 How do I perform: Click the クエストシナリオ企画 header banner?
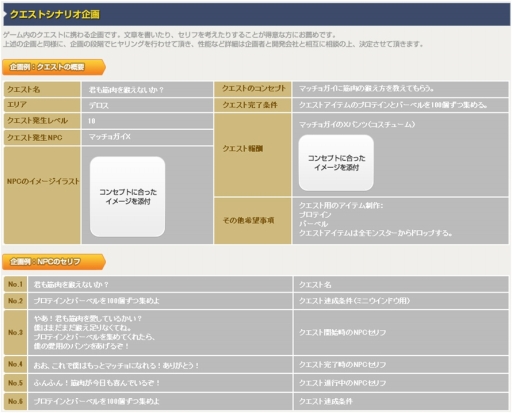point(256,14)
